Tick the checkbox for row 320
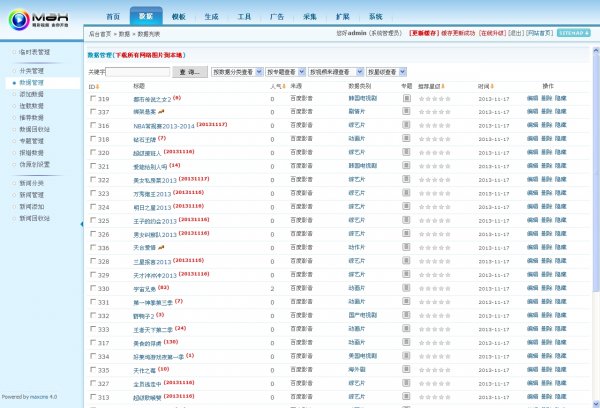The height and width of the screenshot is (408, 600). pos(93,152)
